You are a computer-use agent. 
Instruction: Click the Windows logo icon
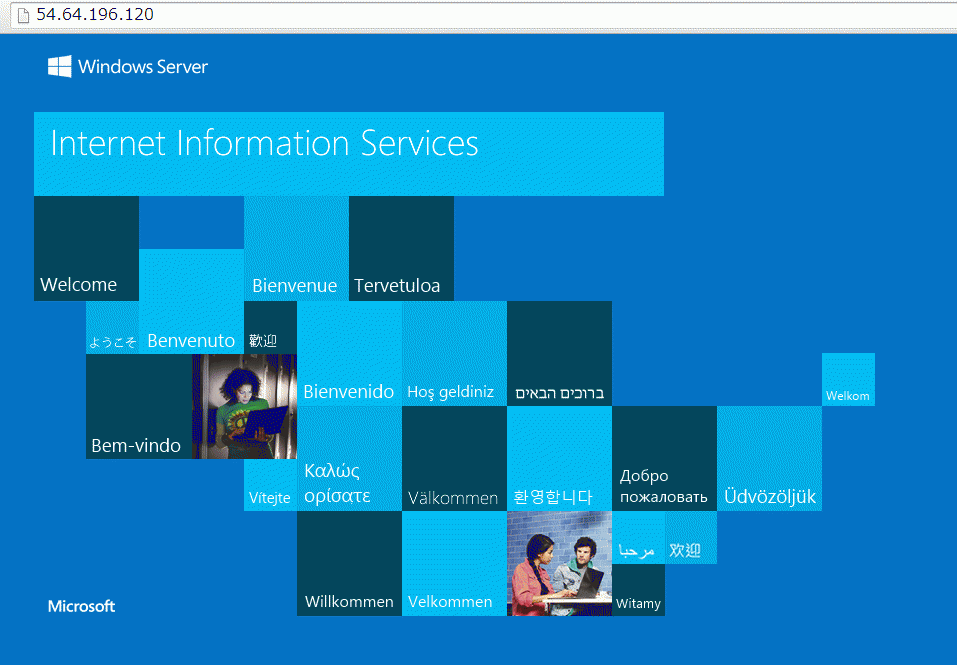[59, 66]
